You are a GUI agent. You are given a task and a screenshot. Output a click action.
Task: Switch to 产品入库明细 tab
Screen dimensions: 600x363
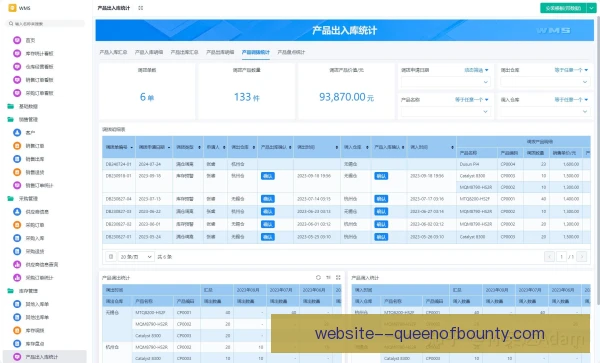pos(149,52)
